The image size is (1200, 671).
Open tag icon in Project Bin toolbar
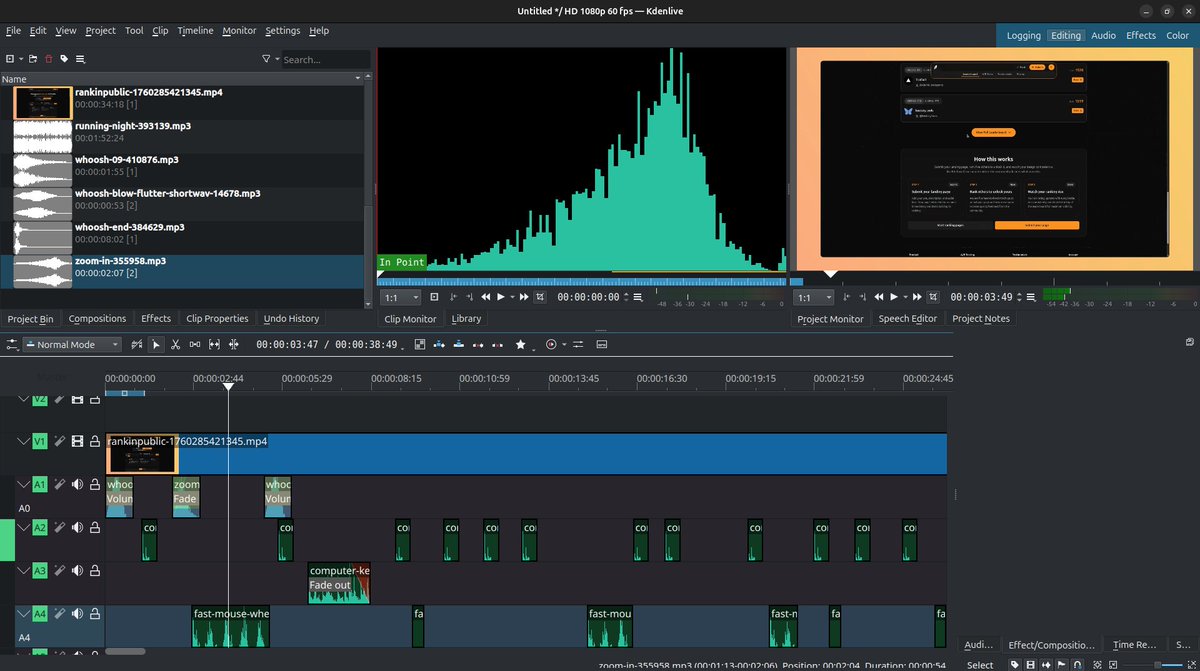[x=64, y=59]
